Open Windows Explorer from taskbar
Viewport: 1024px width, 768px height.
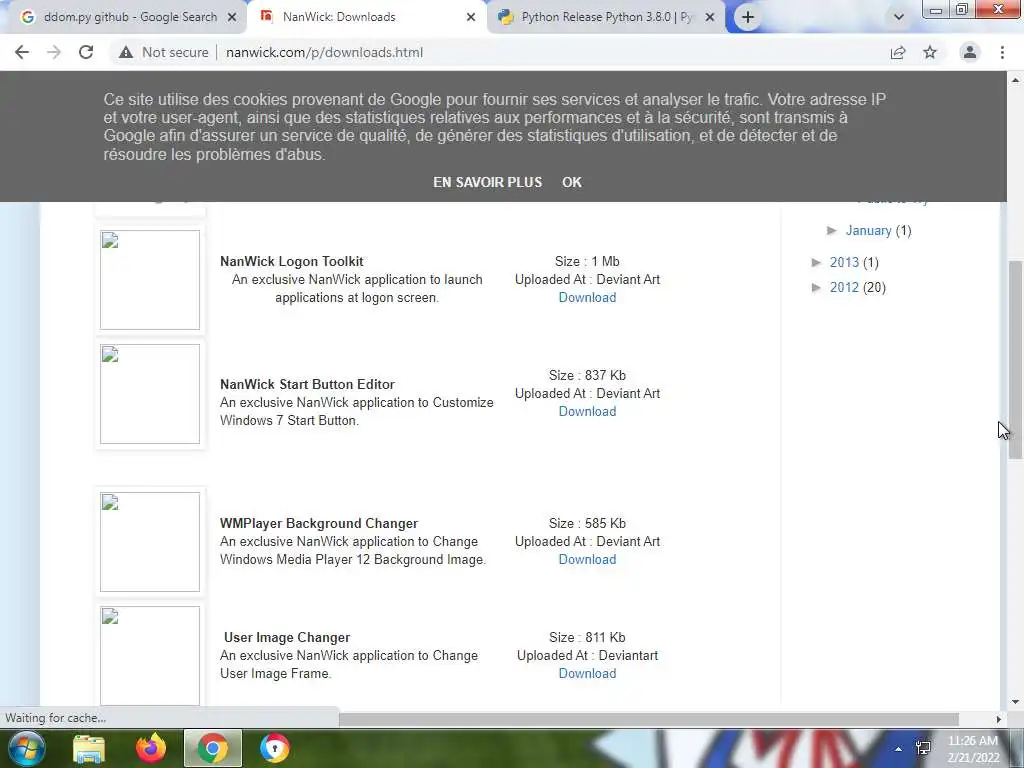[89, 748]
